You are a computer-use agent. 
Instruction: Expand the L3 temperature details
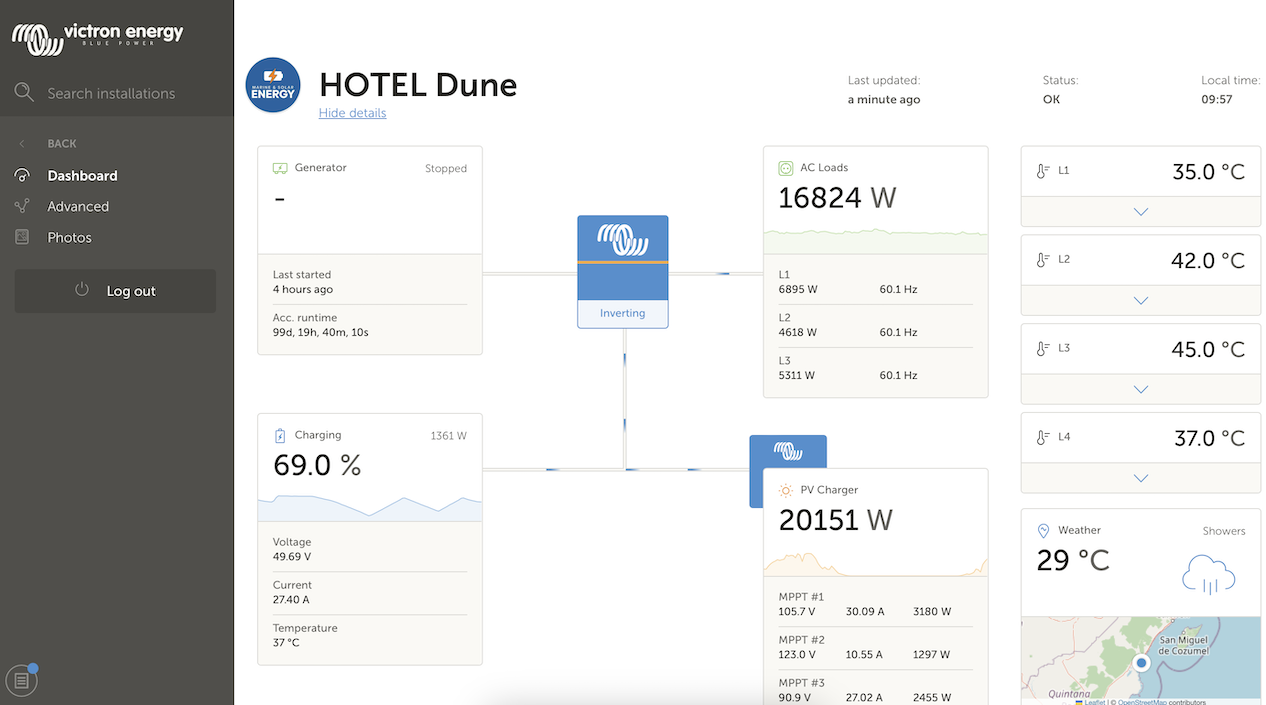(x=1140, y=390)
